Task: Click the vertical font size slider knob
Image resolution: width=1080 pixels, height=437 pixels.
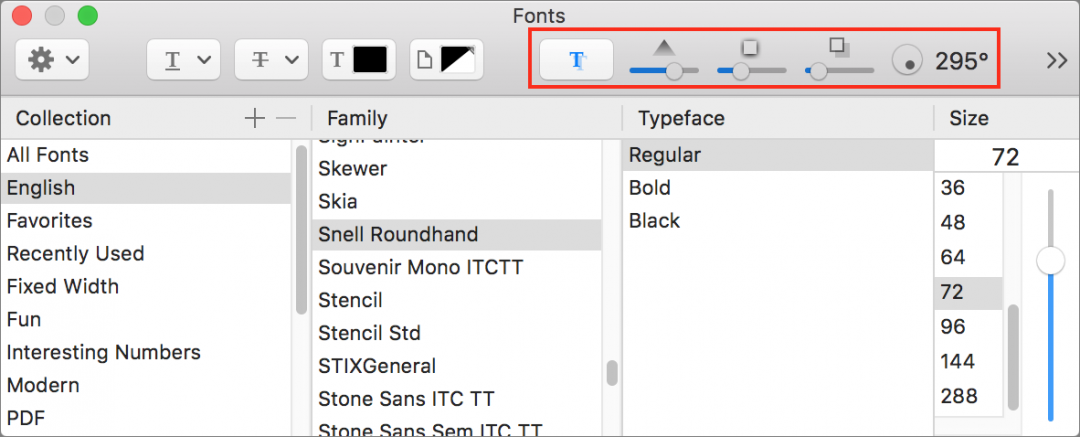Action: 1051,261
